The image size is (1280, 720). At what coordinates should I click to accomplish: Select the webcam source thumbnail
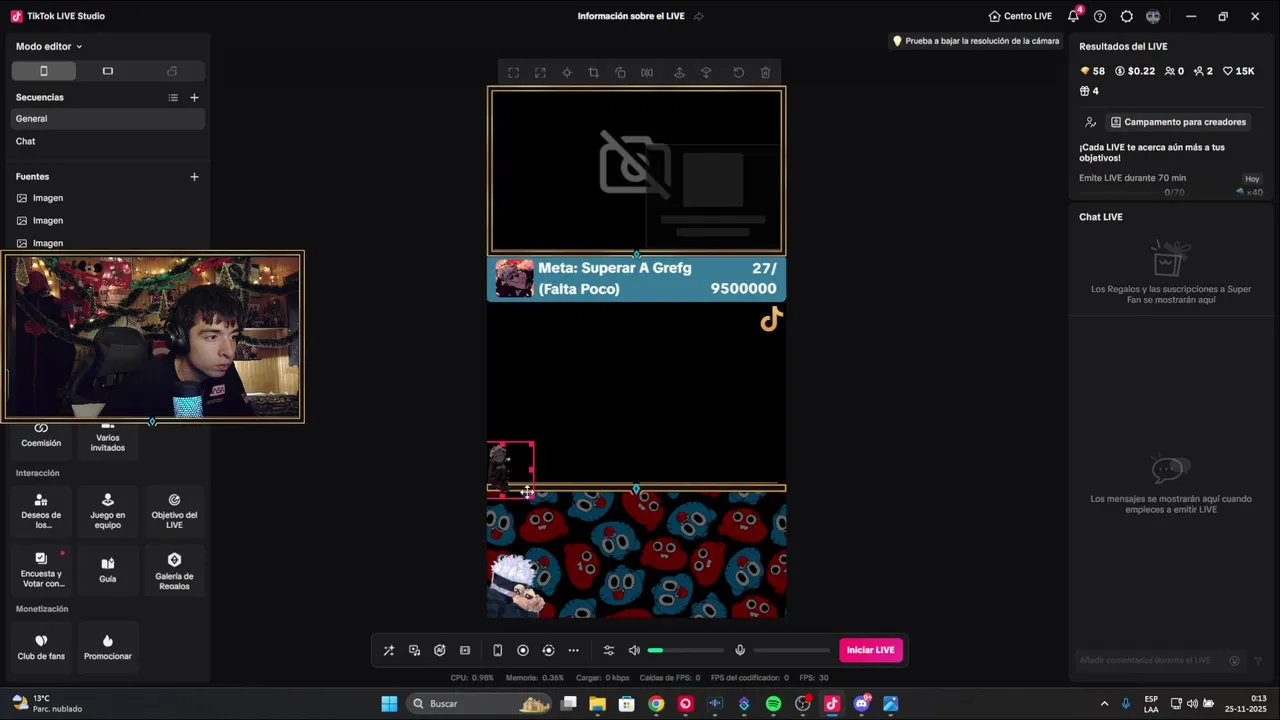point(153,336)
